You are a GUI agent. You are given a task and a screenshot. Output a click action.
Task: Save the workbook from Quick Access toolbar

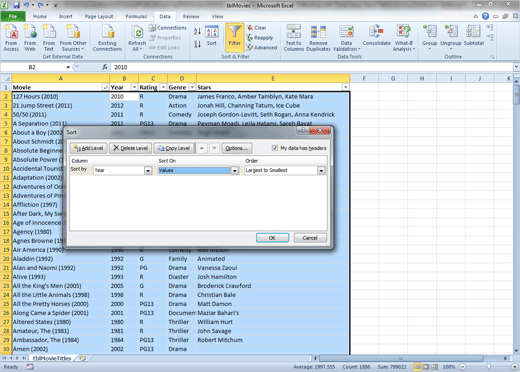coord(16,5)
